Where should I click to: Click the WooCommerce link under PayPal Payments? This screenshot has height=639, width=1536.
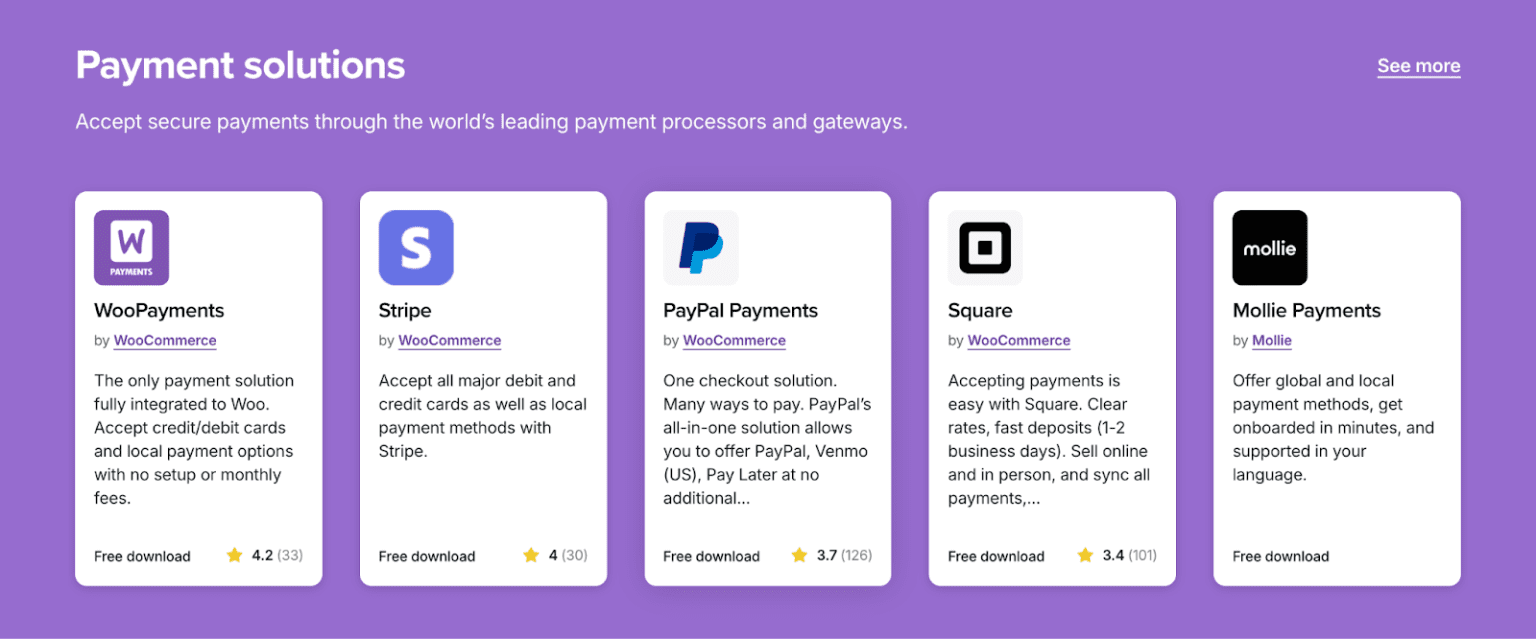[x=734, y=340]
